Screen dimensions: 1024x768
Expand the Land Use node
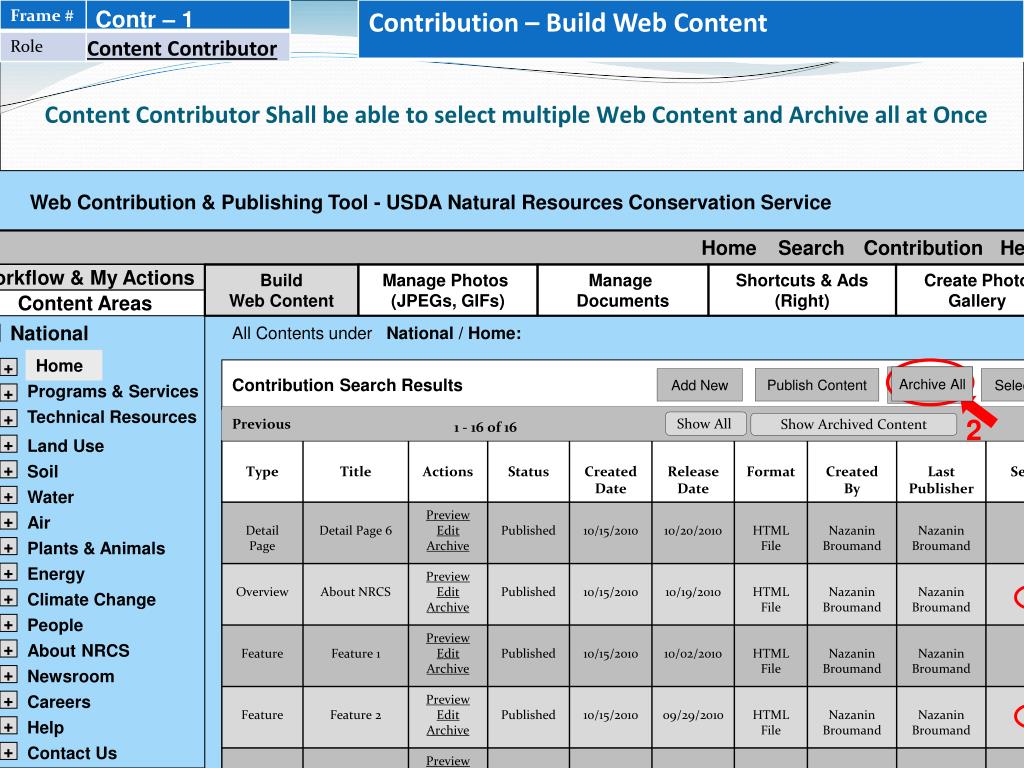pos(8,445)
